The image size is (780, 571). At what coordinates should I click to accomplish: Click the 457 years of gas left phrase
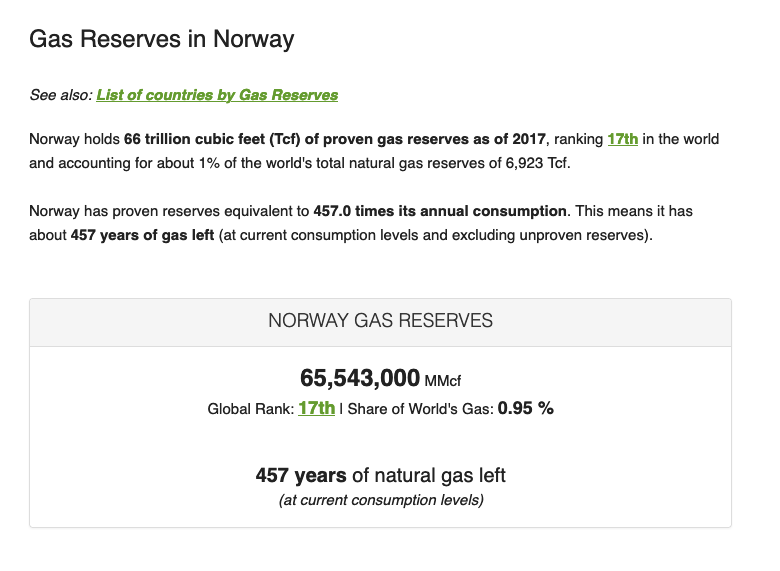tap(142, 235)
